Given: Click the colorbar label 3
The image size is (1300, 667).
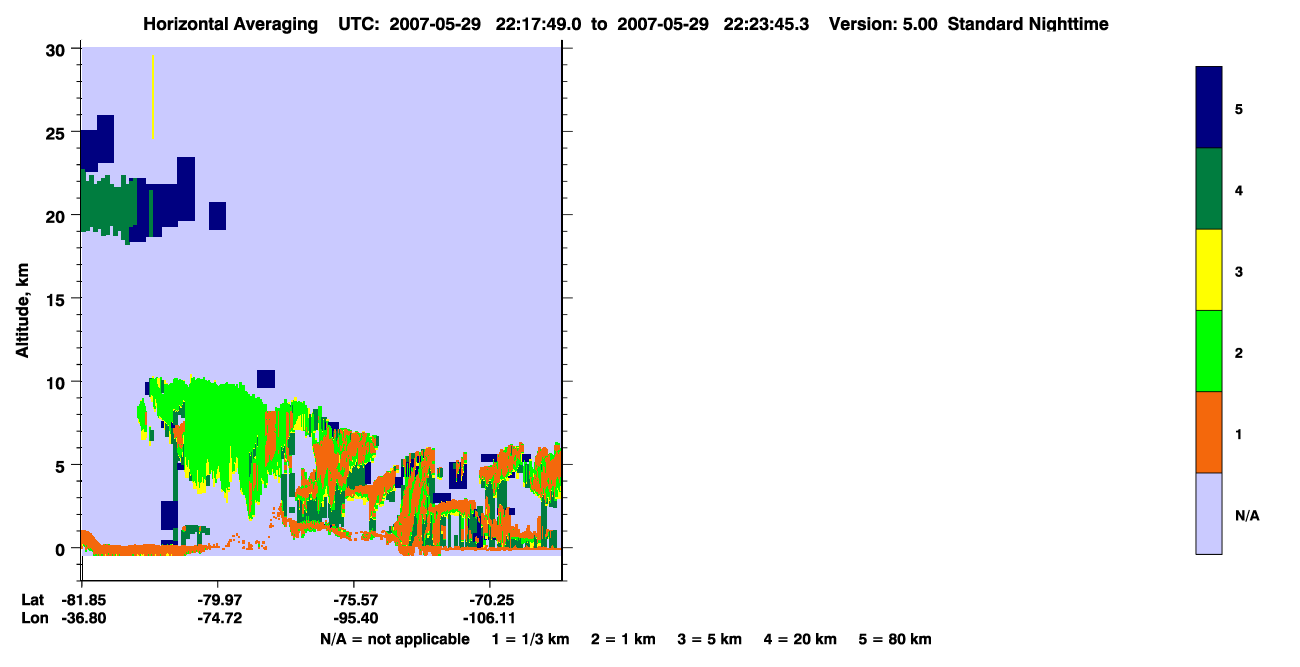Looking at the screenshot, I should click(1239, 271).
